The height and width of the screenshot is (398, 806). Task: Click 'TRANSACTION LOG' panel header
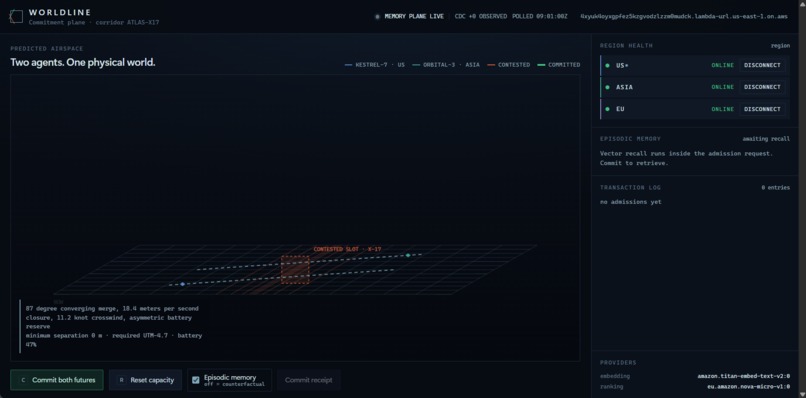pyautogui.click(x=630, y=188)
